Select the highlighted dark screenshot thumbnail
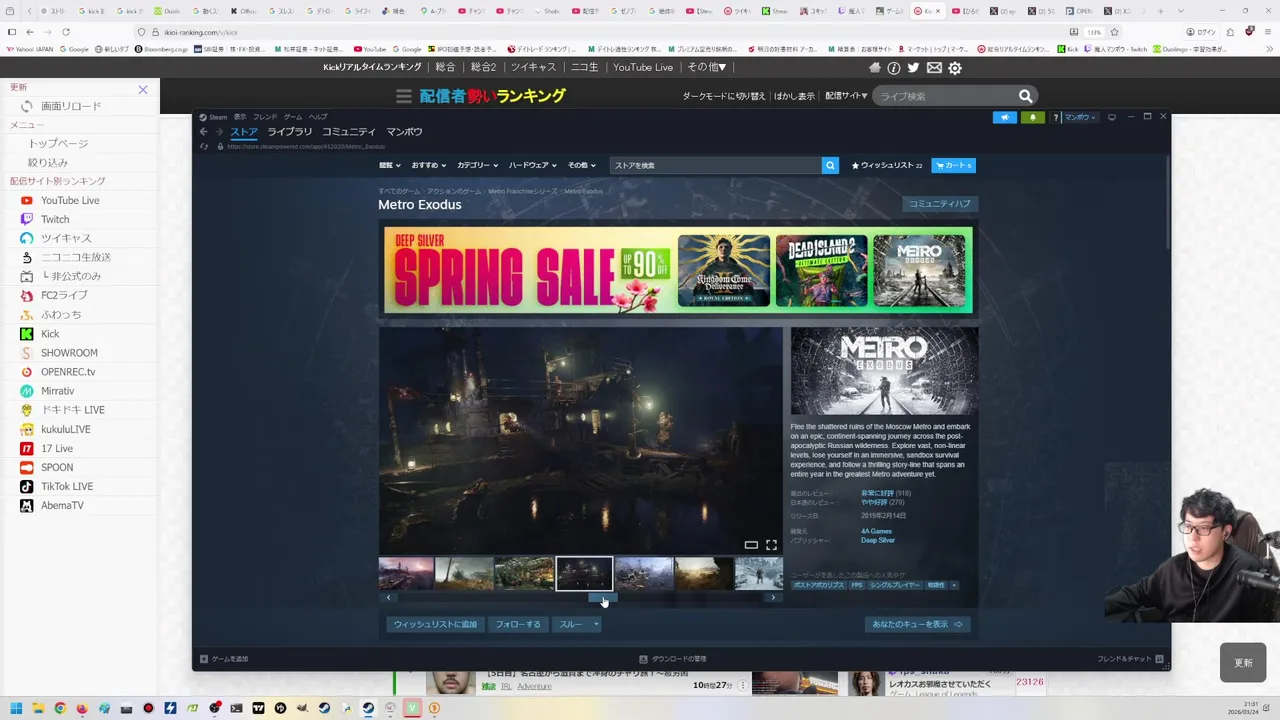The width and height of the screenshot is (1280, 720). (584, 574)
